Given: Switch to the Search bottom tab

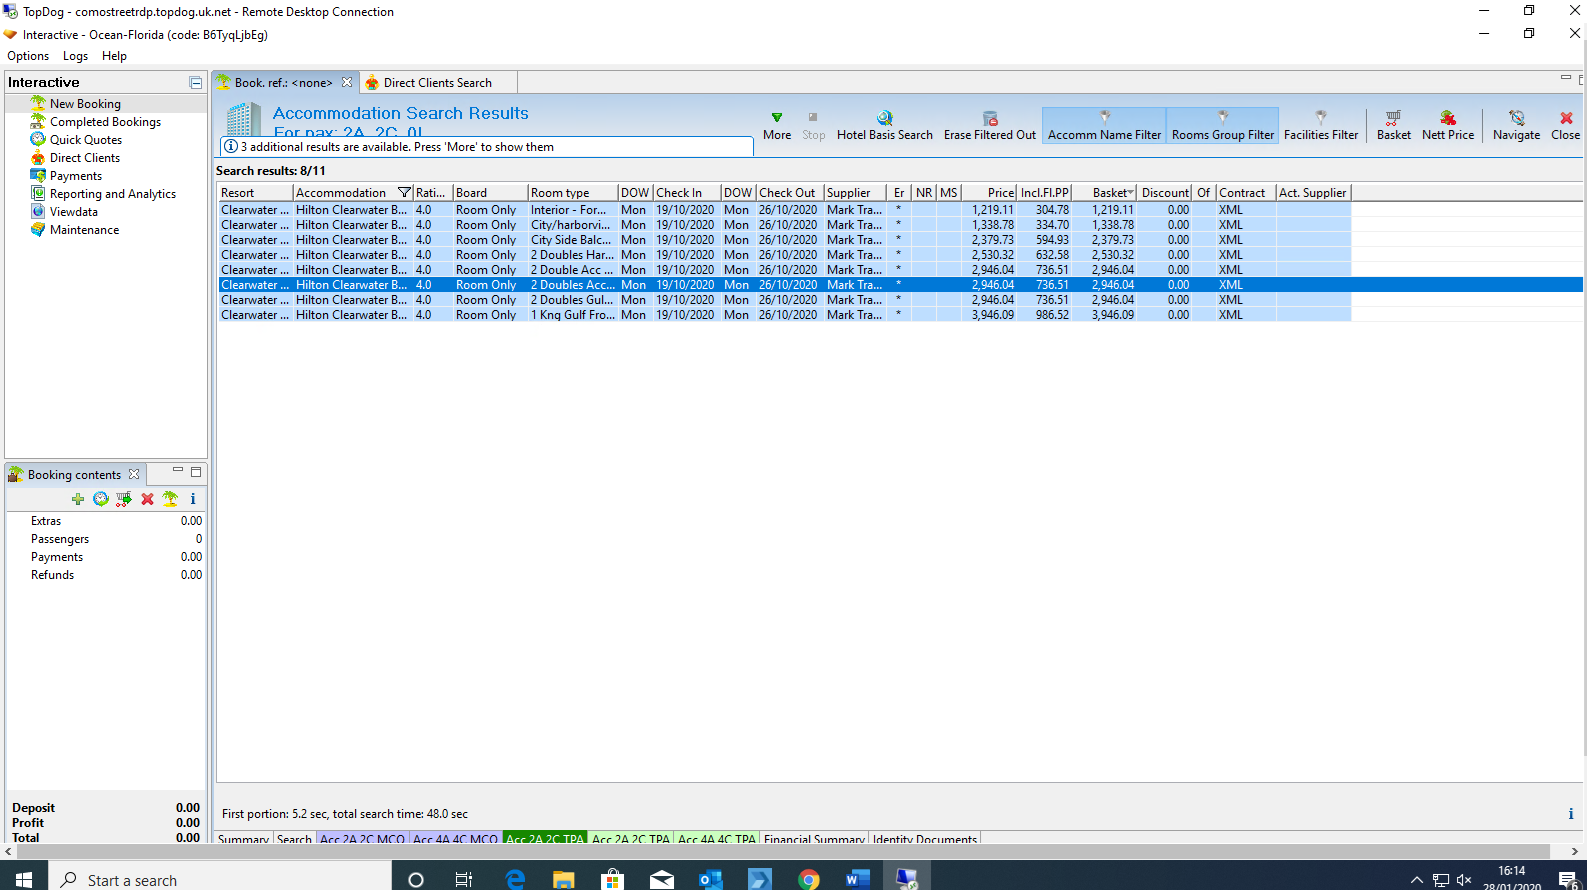Looking at the screenshot, I should [294, 839].
